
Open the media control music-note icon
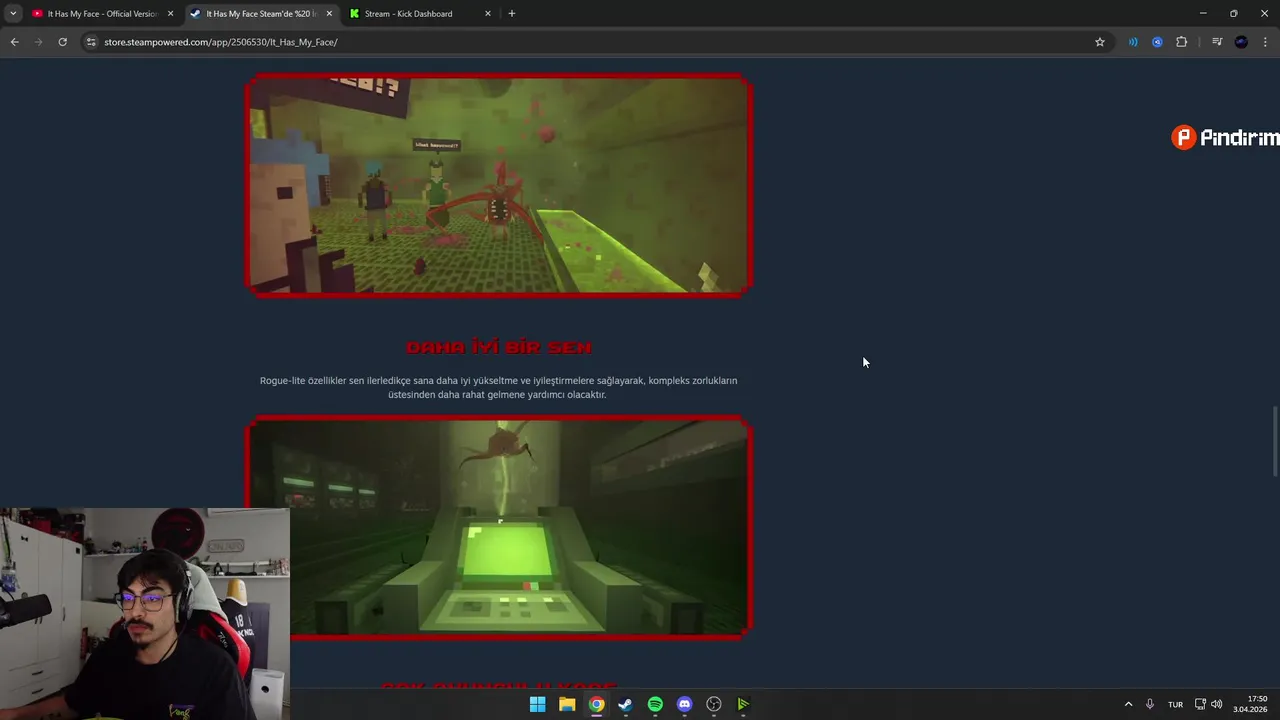1217,42
